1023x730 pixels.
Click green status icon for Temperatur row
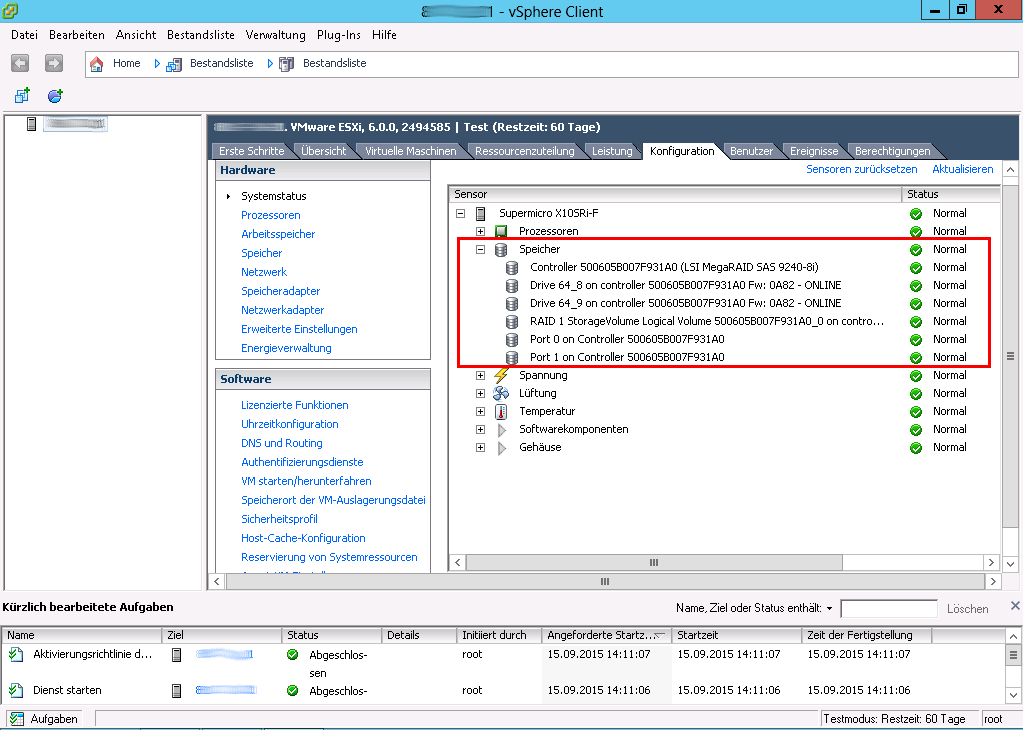916,412
